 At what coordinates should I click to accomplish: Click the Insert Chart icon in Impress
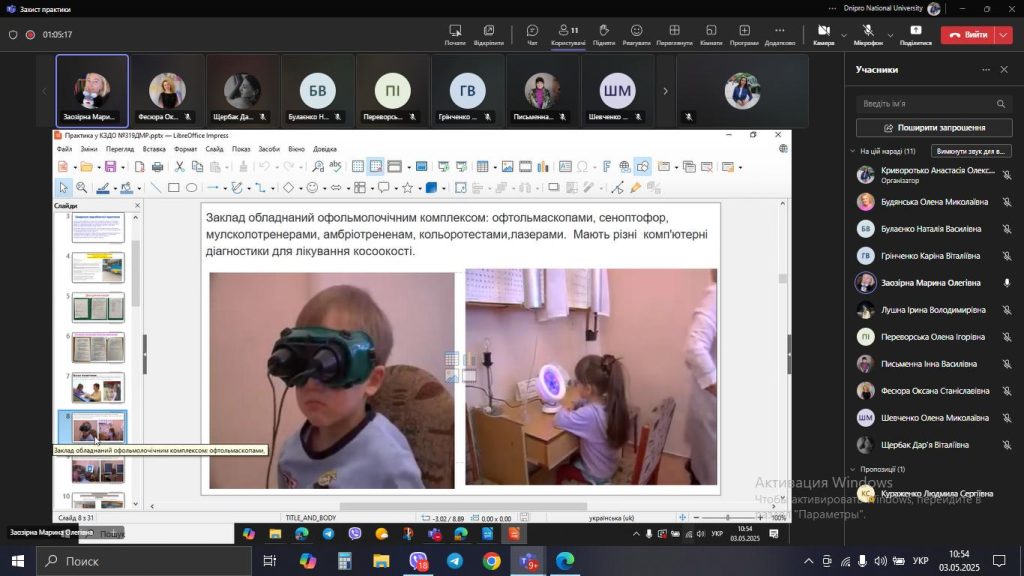point(543,167)
